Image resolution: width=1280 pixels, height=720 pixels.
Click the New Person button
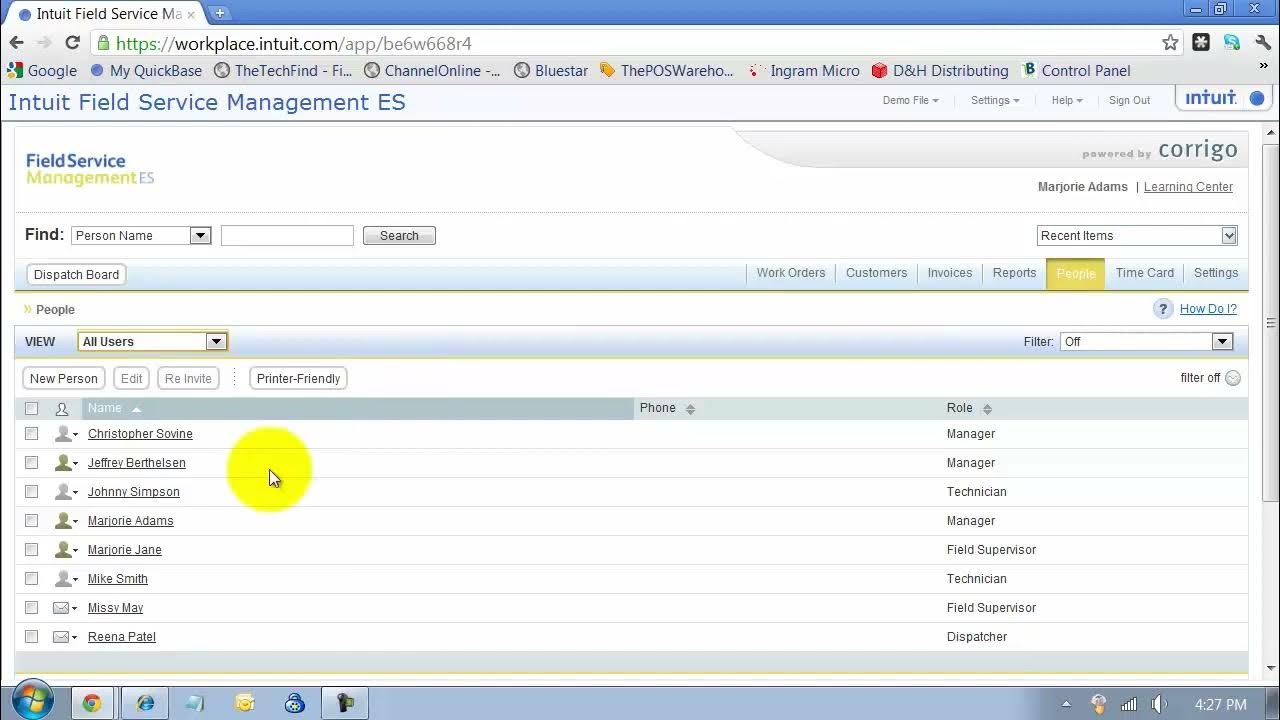click(x=64, y=379)
